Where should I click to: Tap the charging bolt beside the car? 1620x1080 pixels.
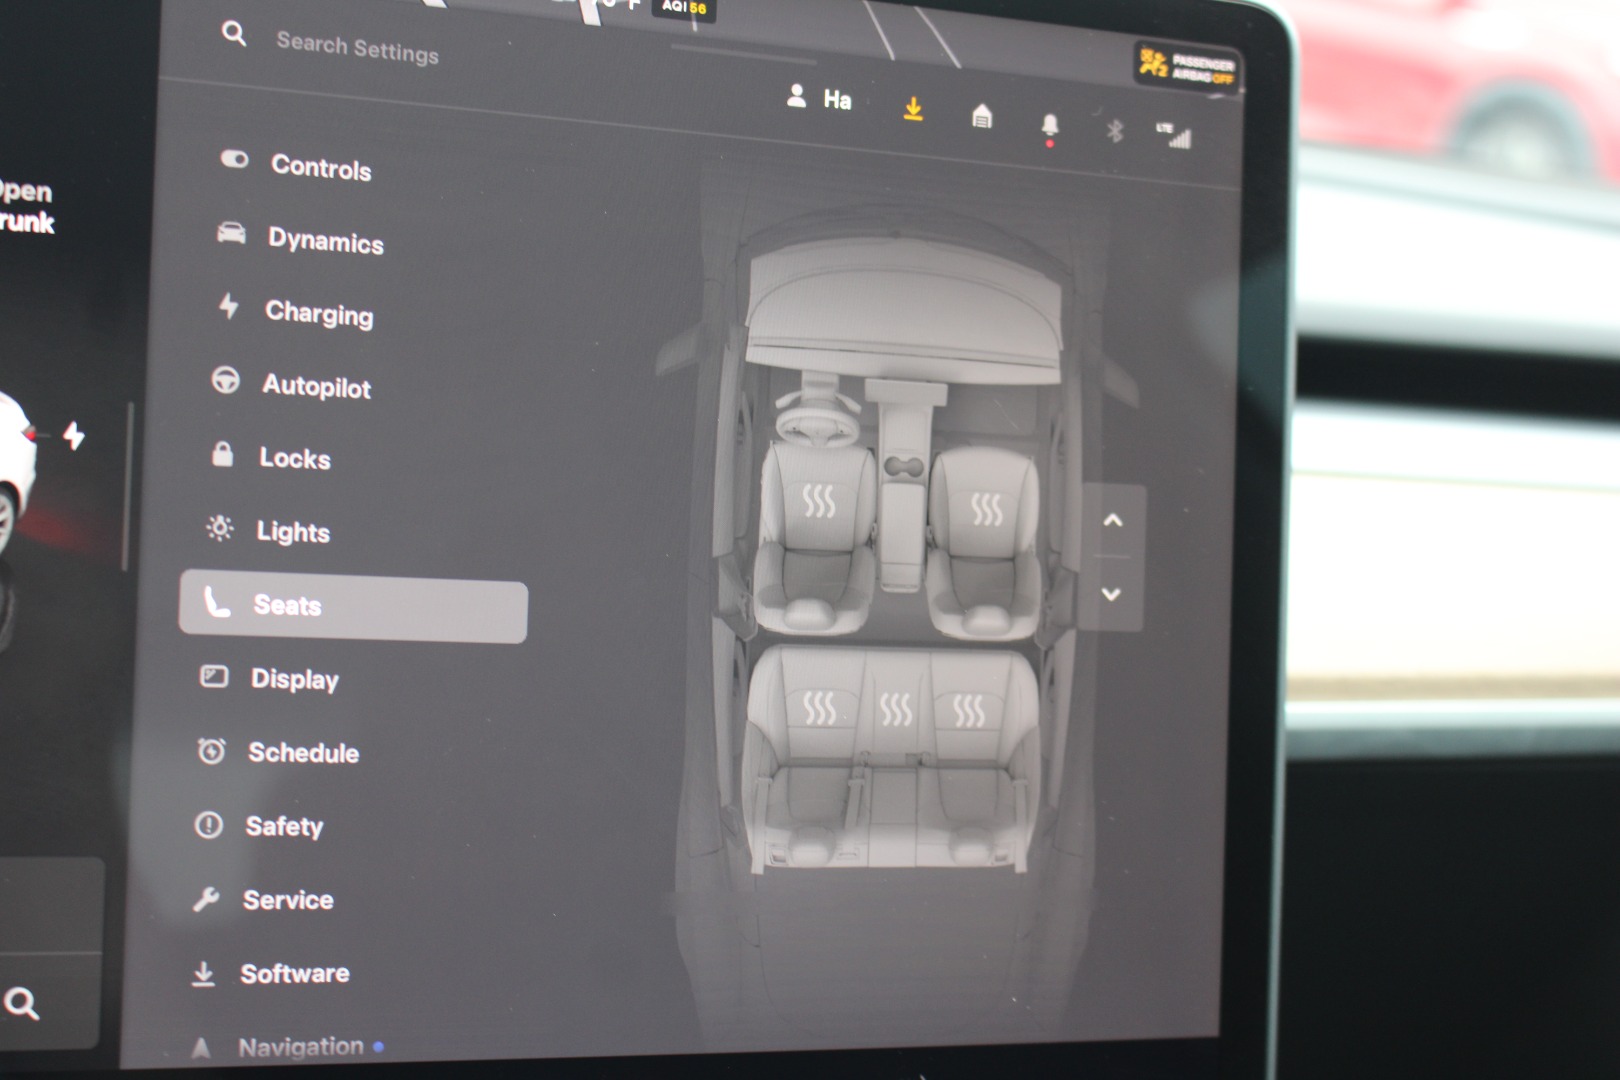tap(74, 435)
